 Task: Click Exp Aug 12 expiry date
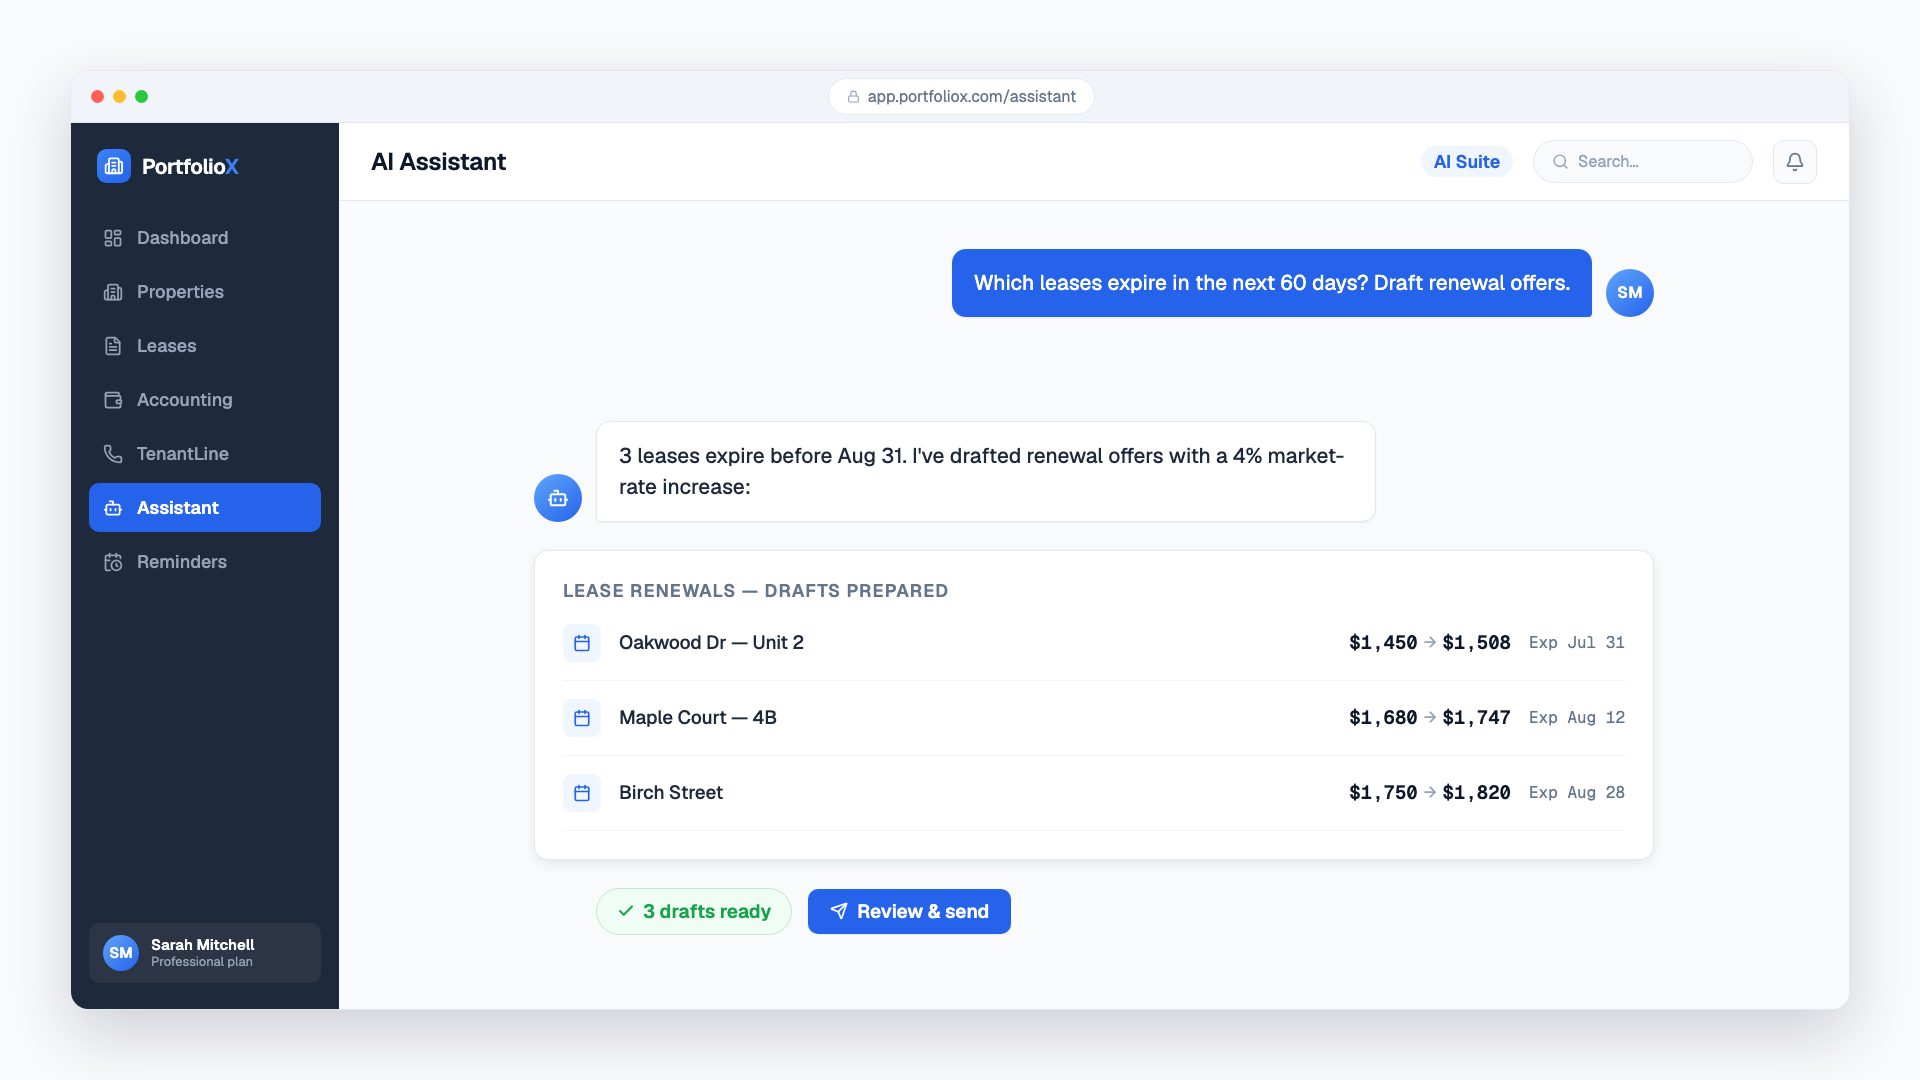pos(1577,718)
